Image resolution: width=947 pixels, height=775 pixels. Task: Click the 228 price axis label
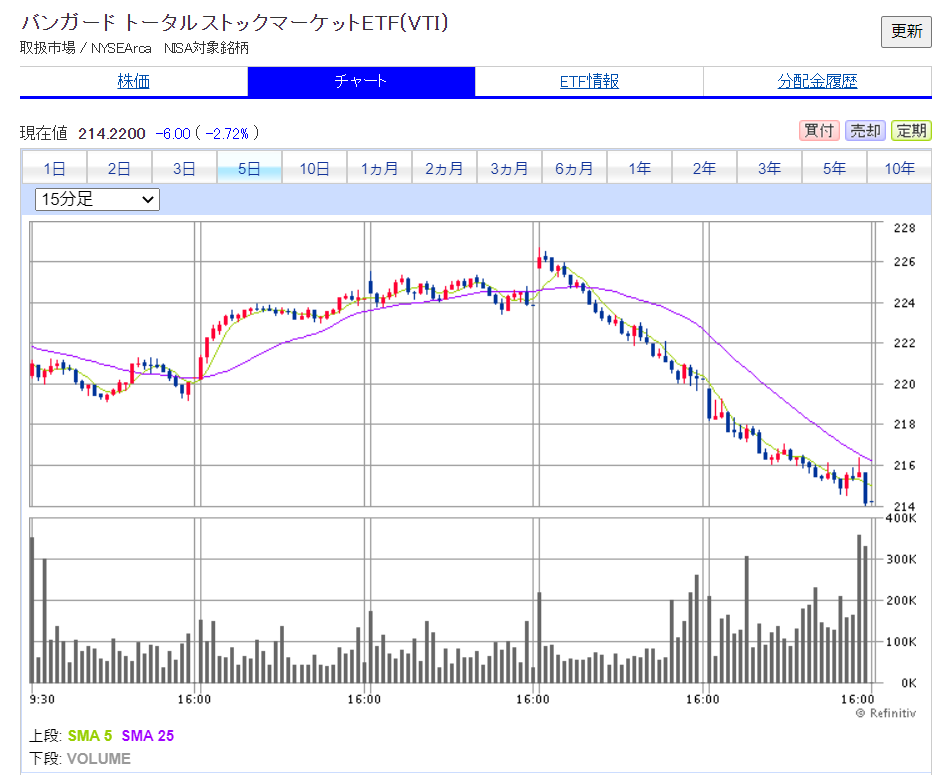905,228
